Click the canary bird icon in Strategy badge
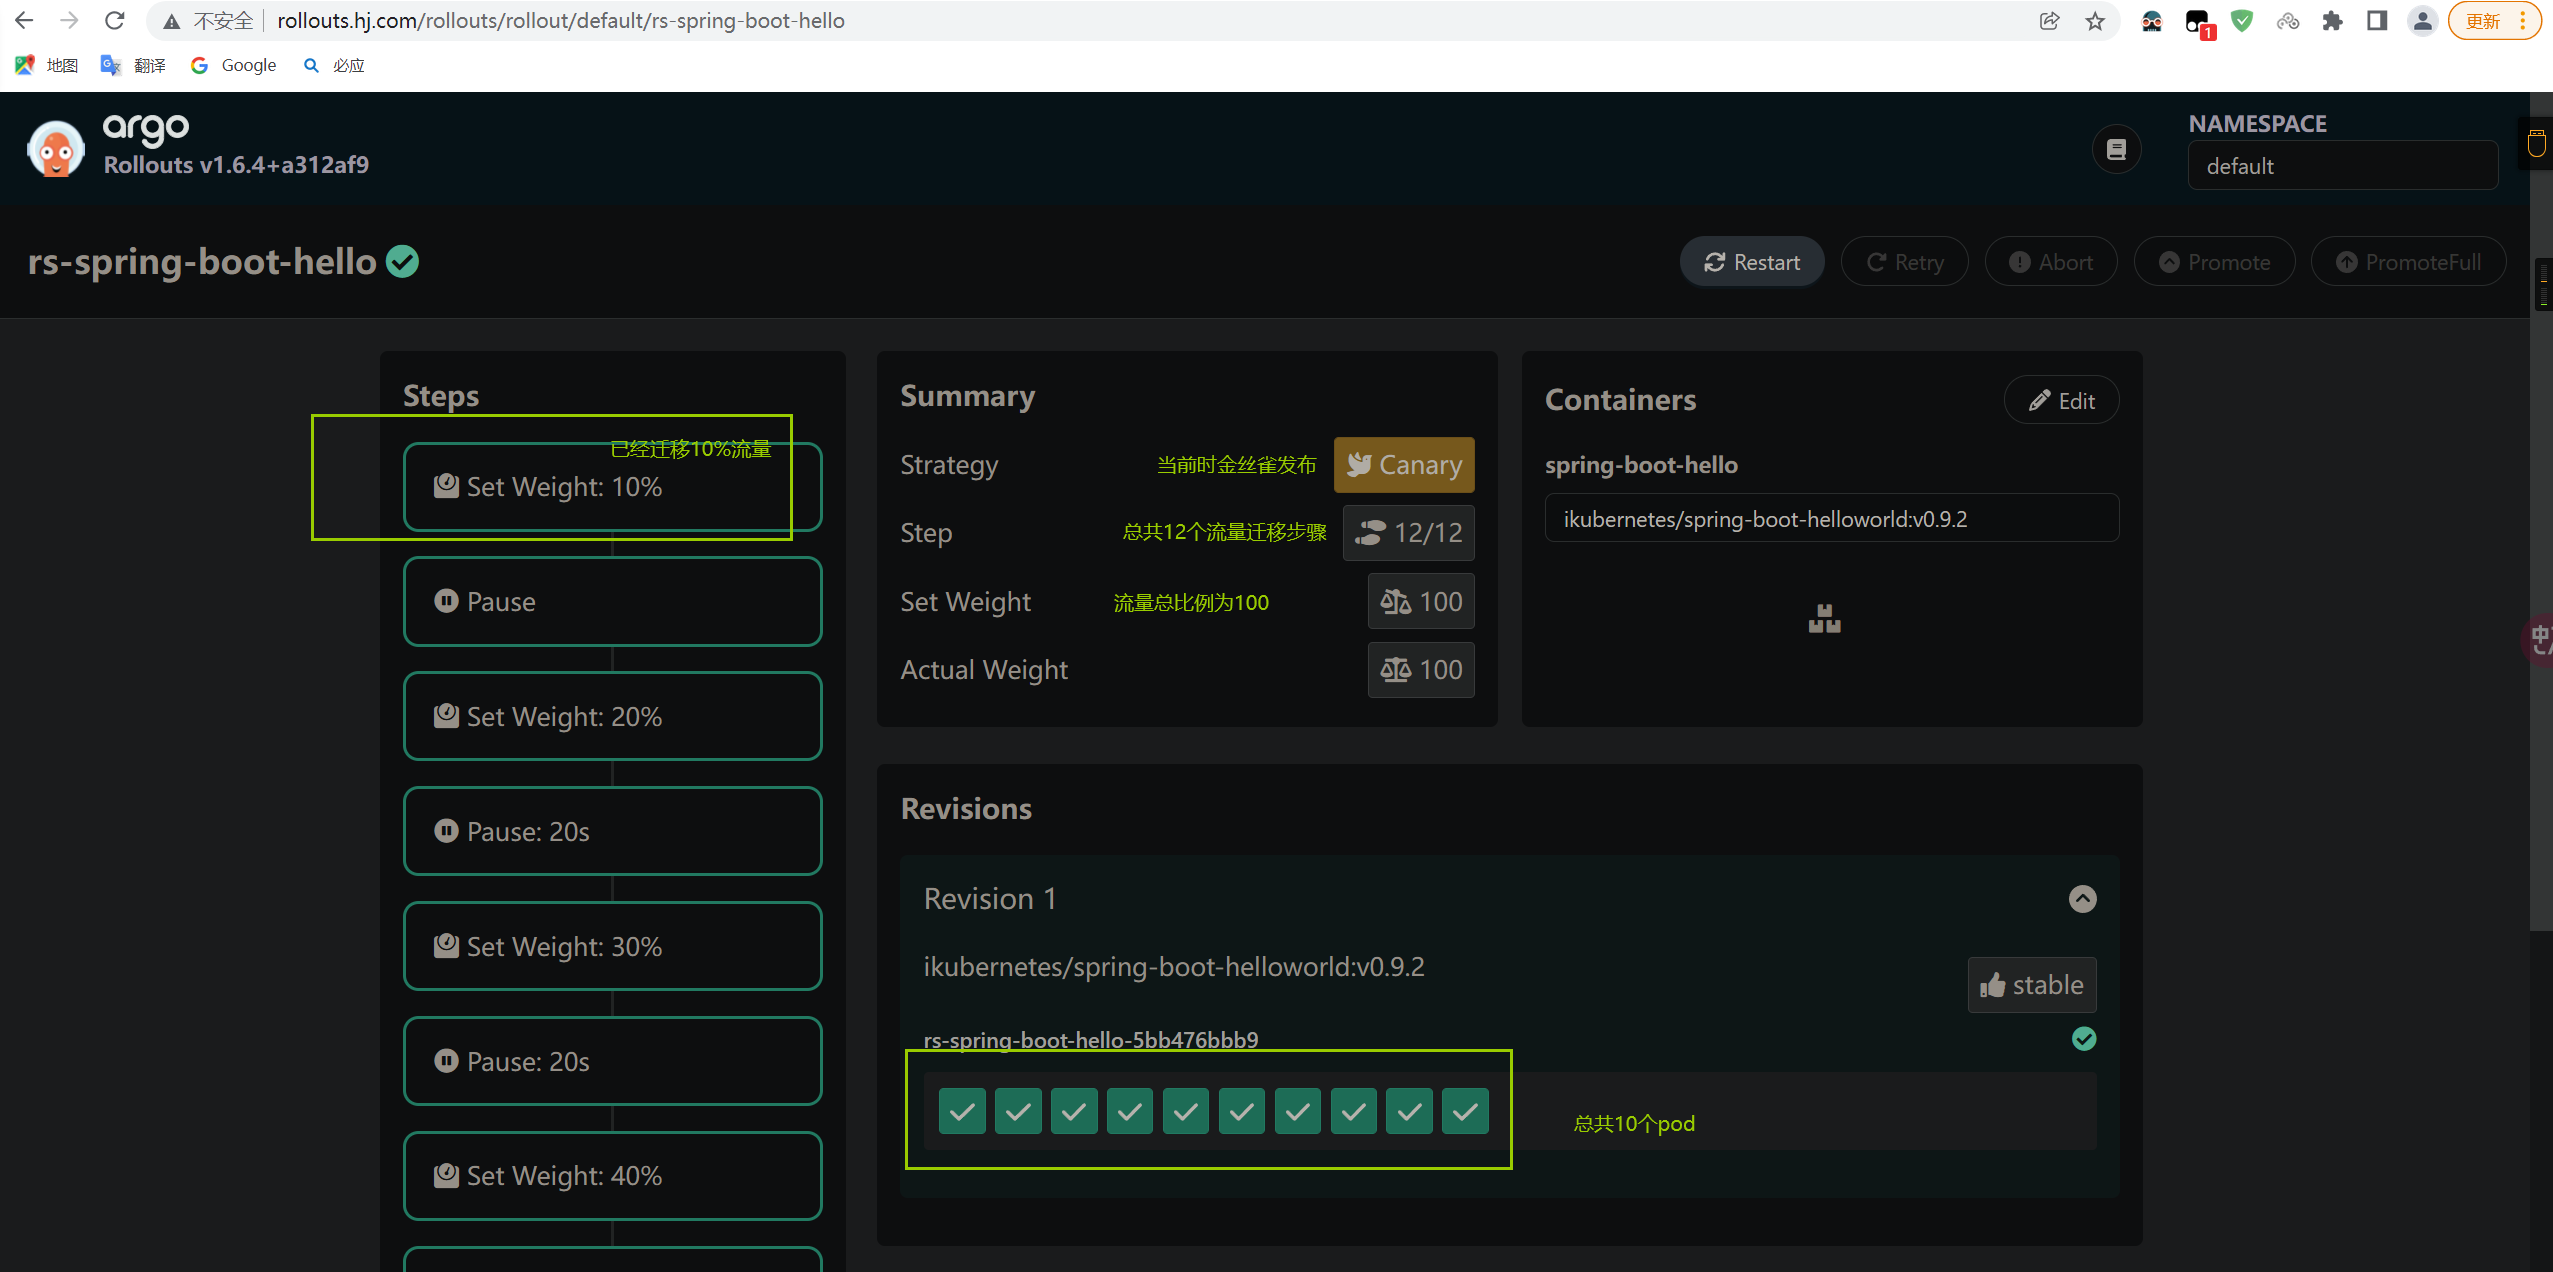 click(1359, 465)
